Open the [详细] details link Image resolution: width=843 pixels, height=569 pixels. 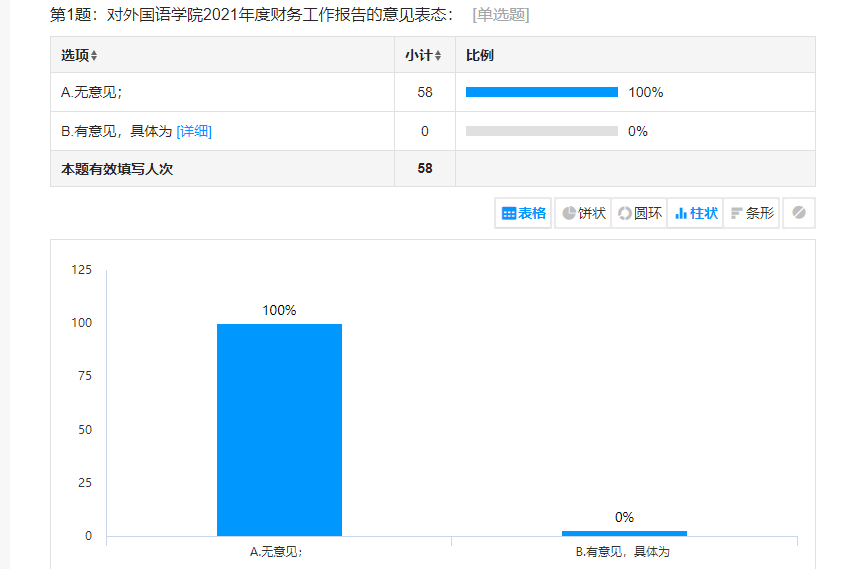tap(194, 131)
